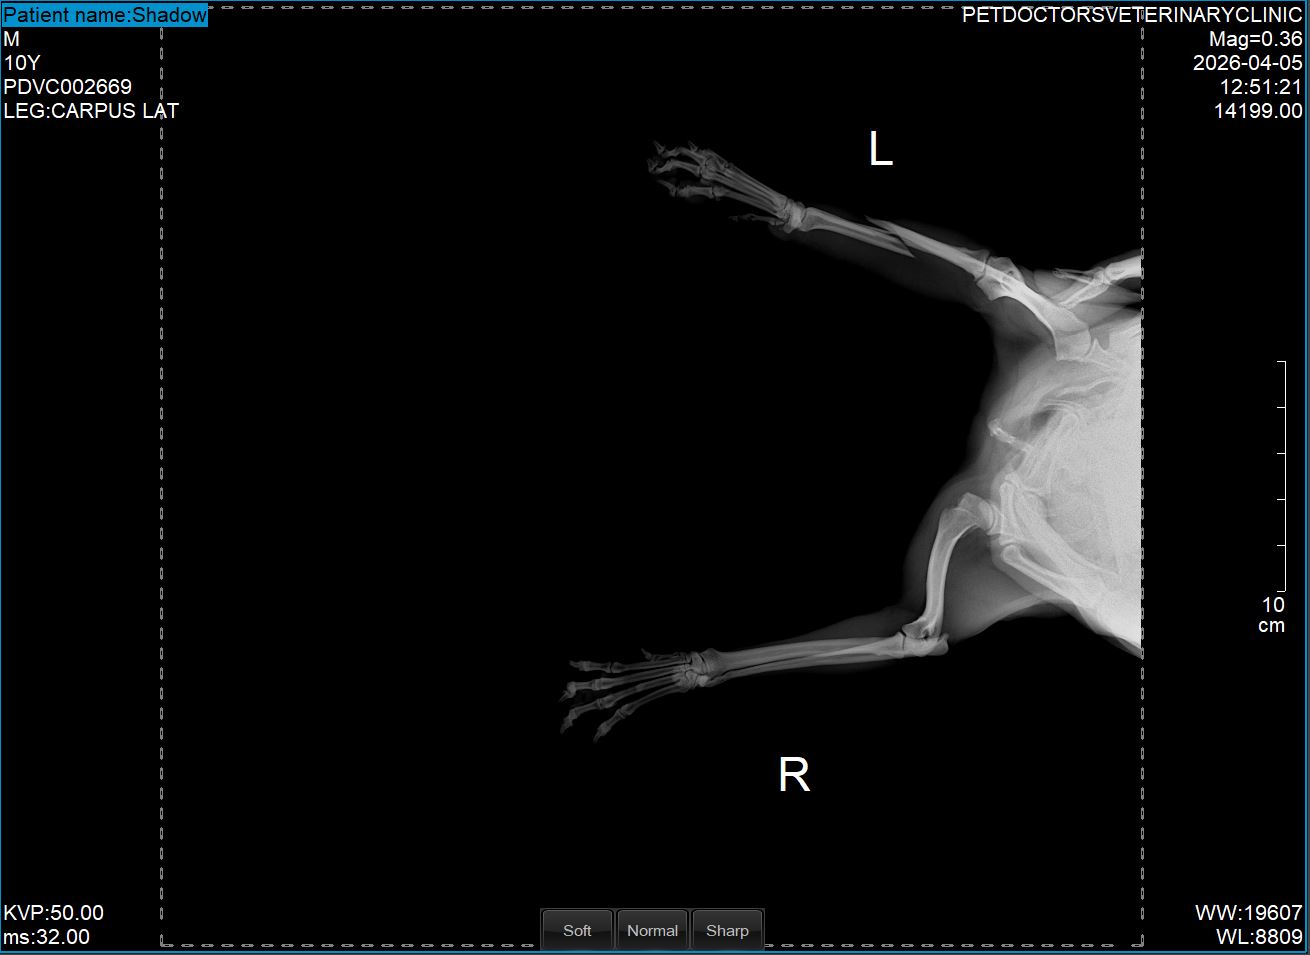This screenshot has width=1310, height=955.
Task: Click the WW:19607 window width value
Action: (x=1249, y=913)
